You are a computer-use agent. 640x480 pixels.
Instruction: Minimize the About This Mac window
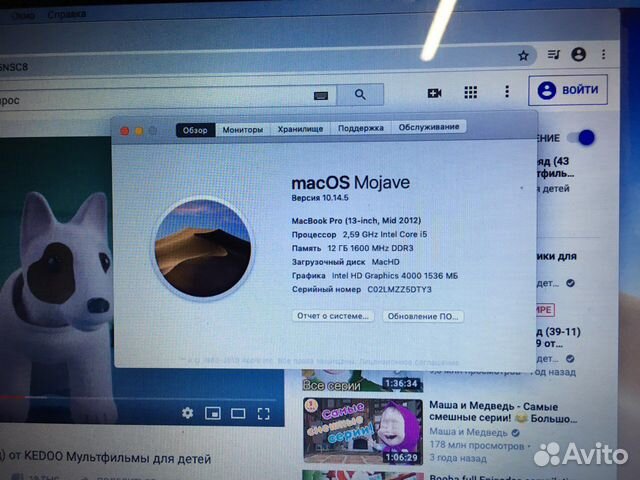tap(139, 131)
